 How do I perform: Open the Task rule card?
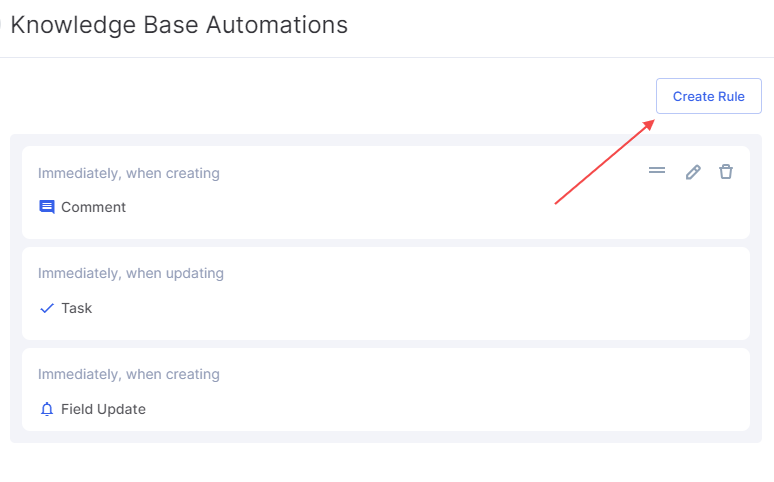pos(386,293)
